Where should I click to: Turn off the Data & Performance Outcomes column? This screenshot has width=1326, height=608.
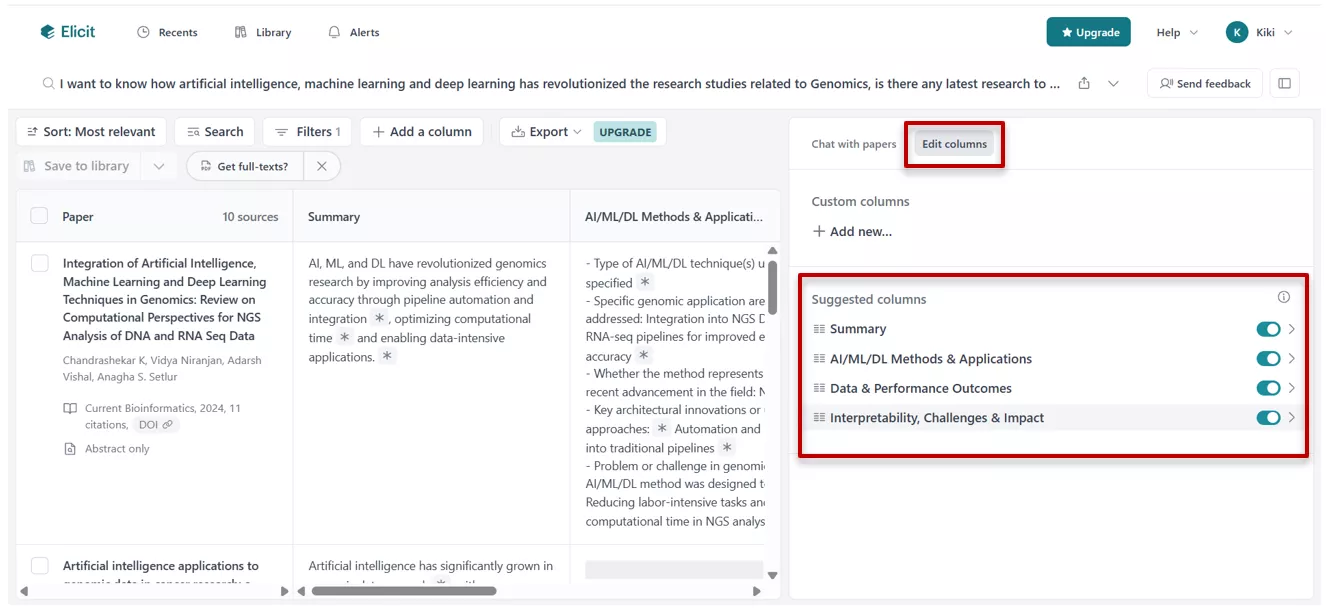tap(1269, 388)
